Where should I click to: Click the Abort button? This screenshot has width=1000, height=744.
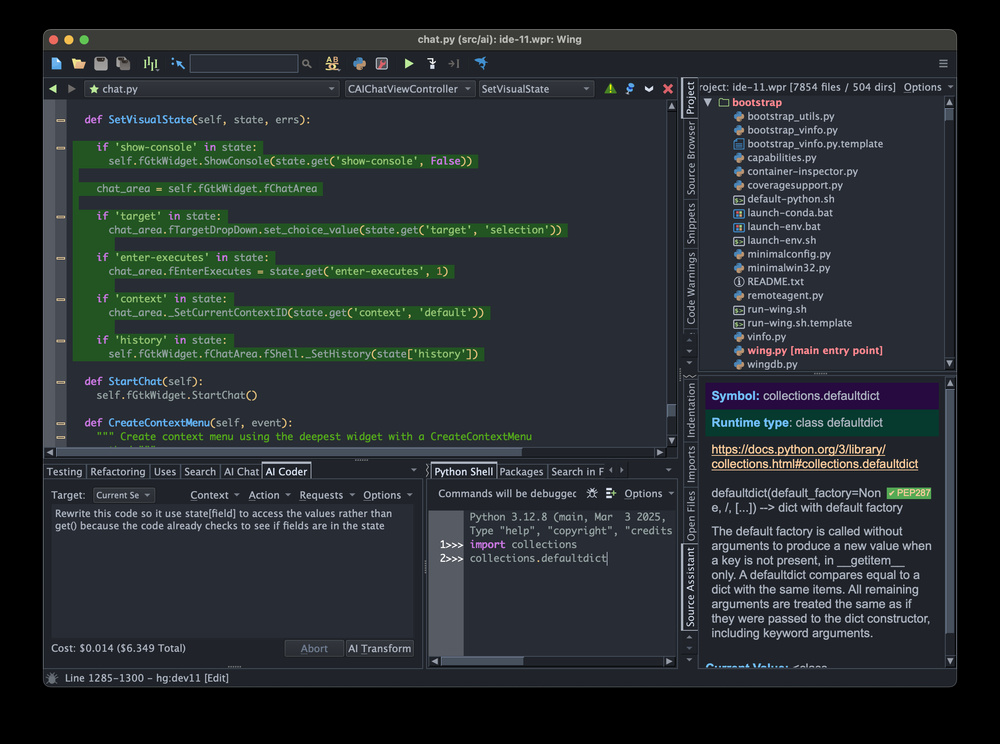click(x=313, y=648)
